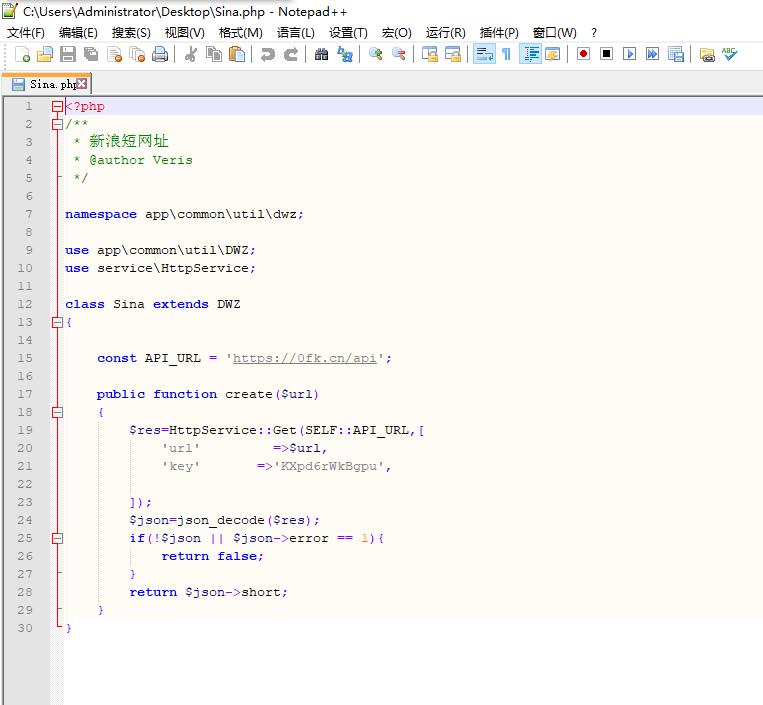
Task: Toggle word wrap in the toolbar
Action: click(484, 54)
